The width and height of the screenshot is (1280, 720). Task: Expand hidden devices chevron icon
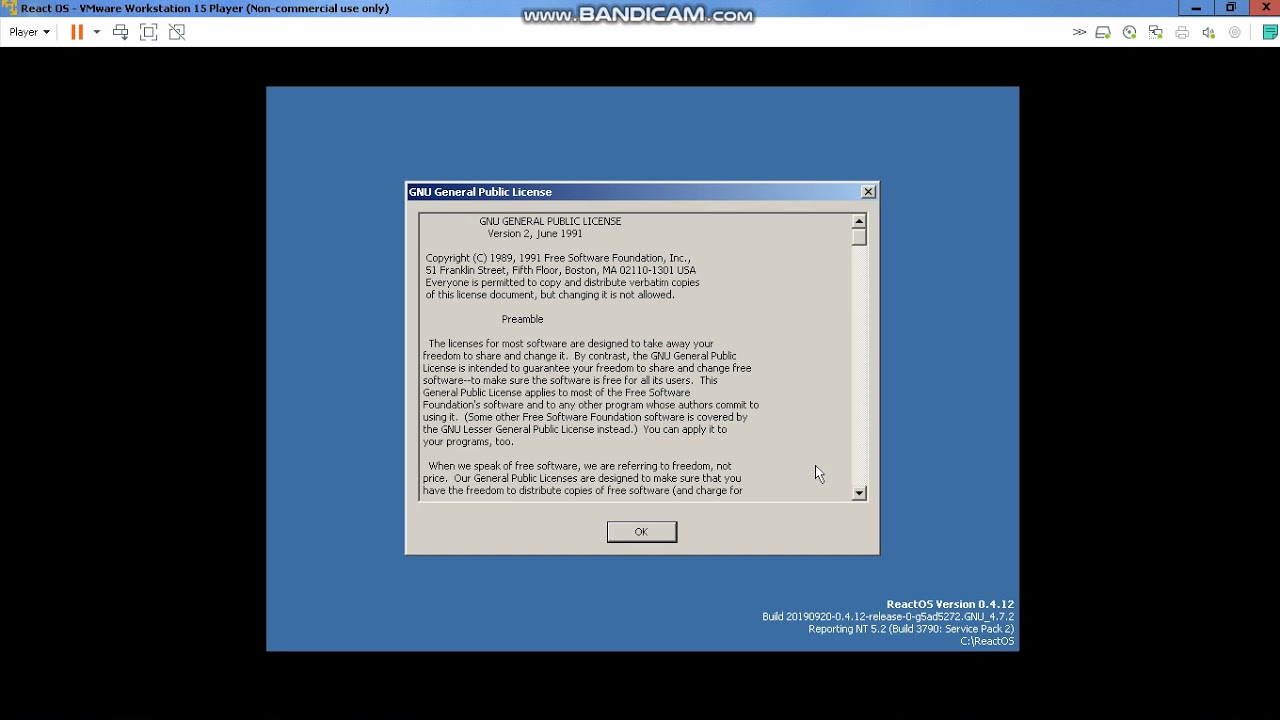1079,32
